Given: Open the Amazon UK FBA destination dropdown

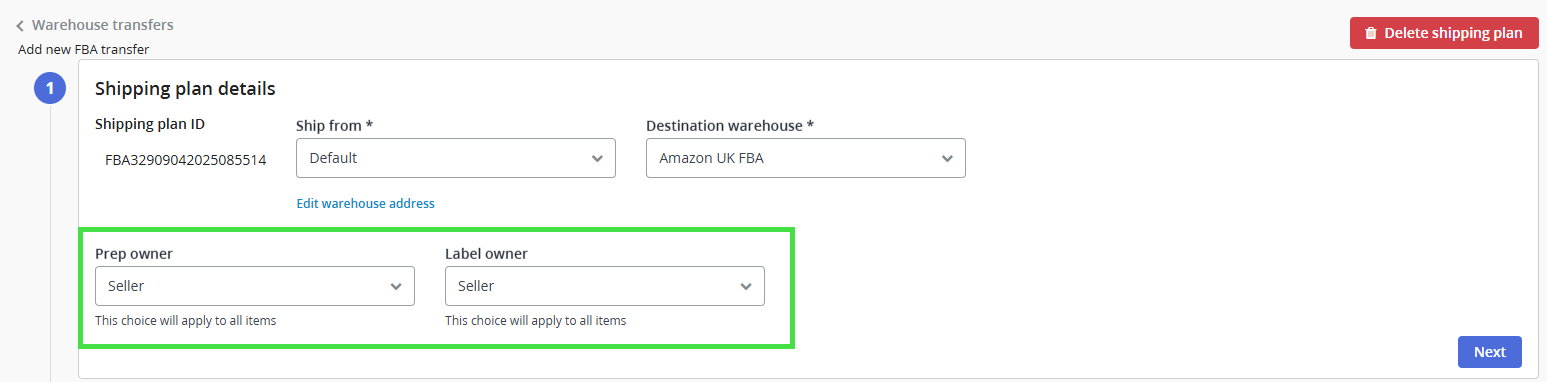Looking at the screenshot, I should (806, 158).
